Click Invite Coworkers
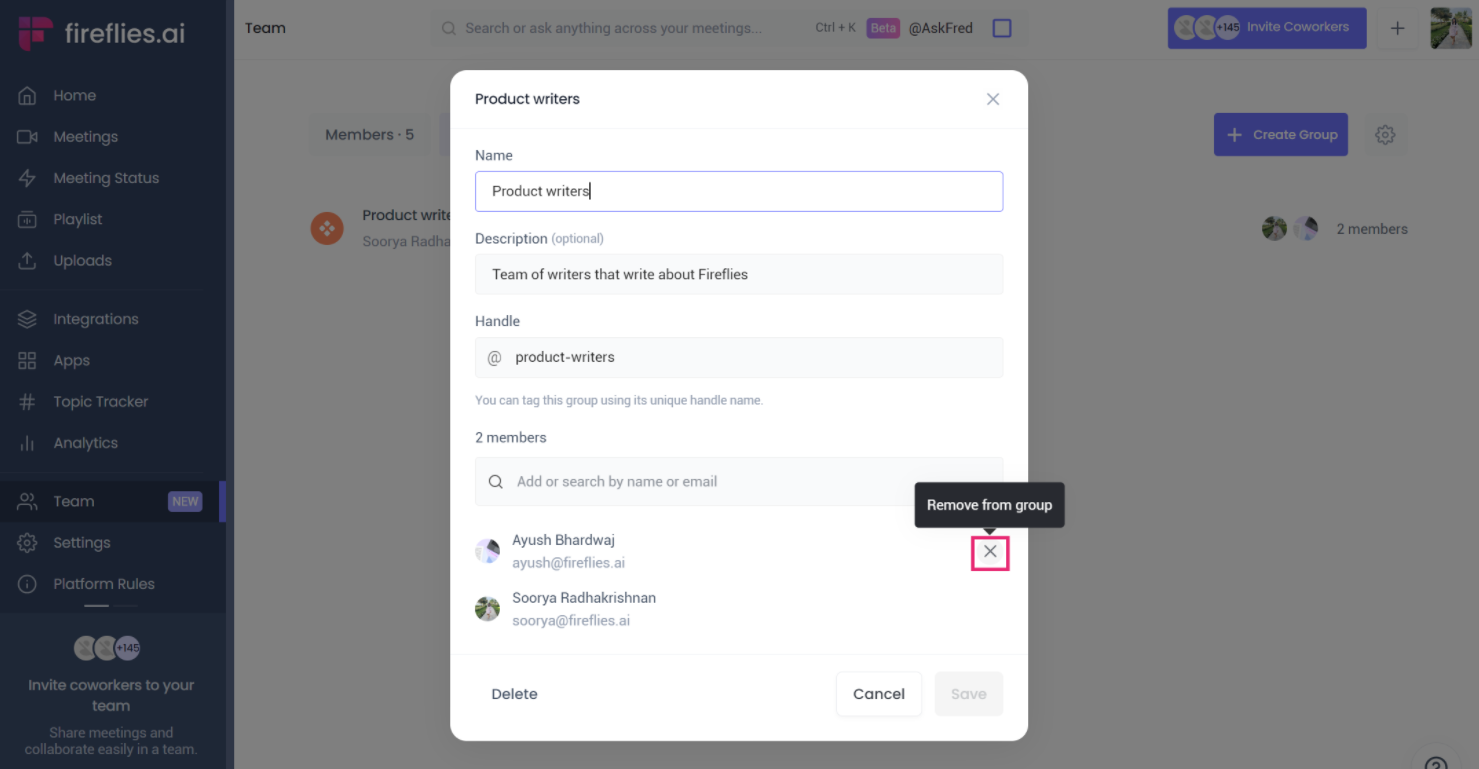This screenshot has height=769, width=1479. (1289, 28)
